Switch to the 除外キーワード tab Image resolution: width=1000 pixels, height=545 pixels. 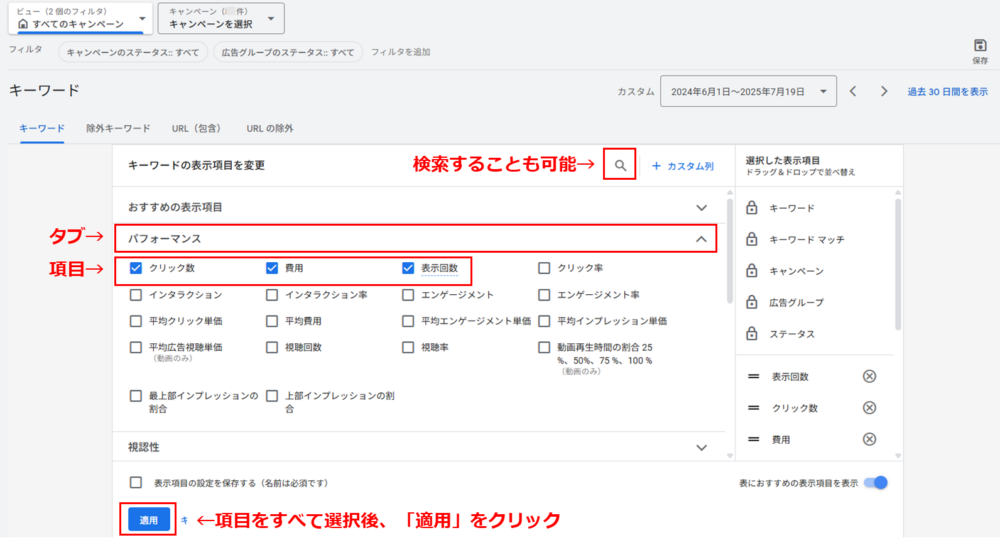click(118, 128)
